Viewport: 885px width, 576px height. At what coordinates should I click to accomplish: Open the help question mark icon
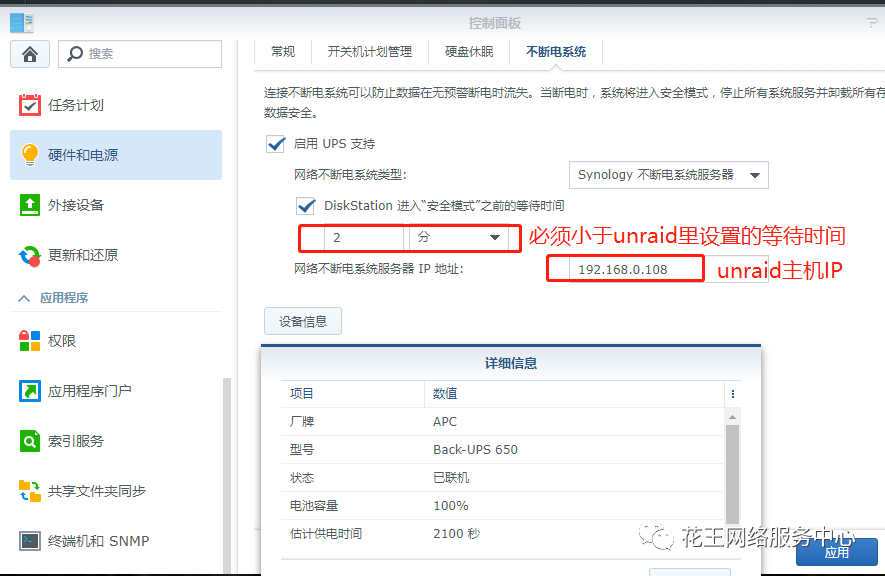(871, 23)
